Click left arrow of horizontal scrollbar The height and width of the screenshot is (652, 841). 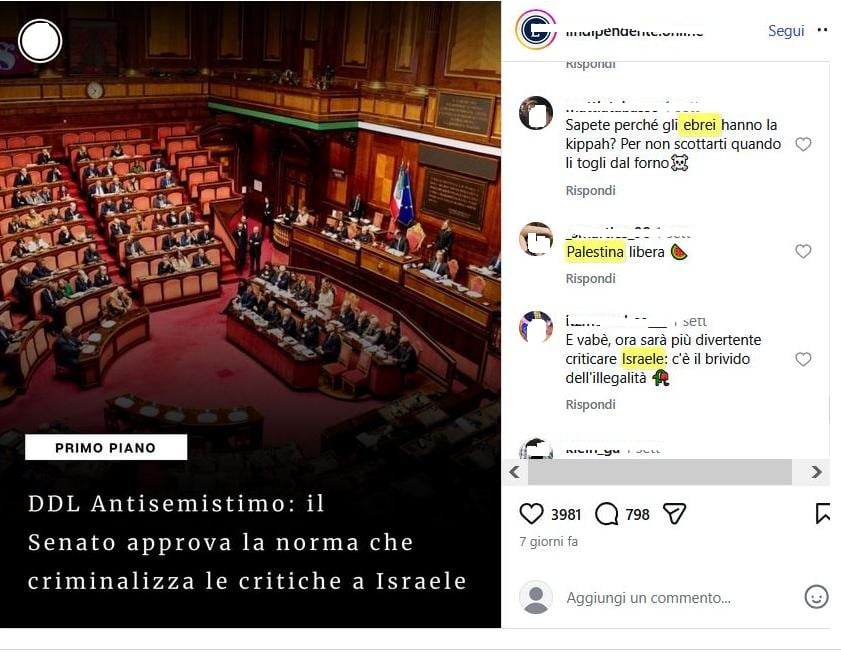point(514,472)
